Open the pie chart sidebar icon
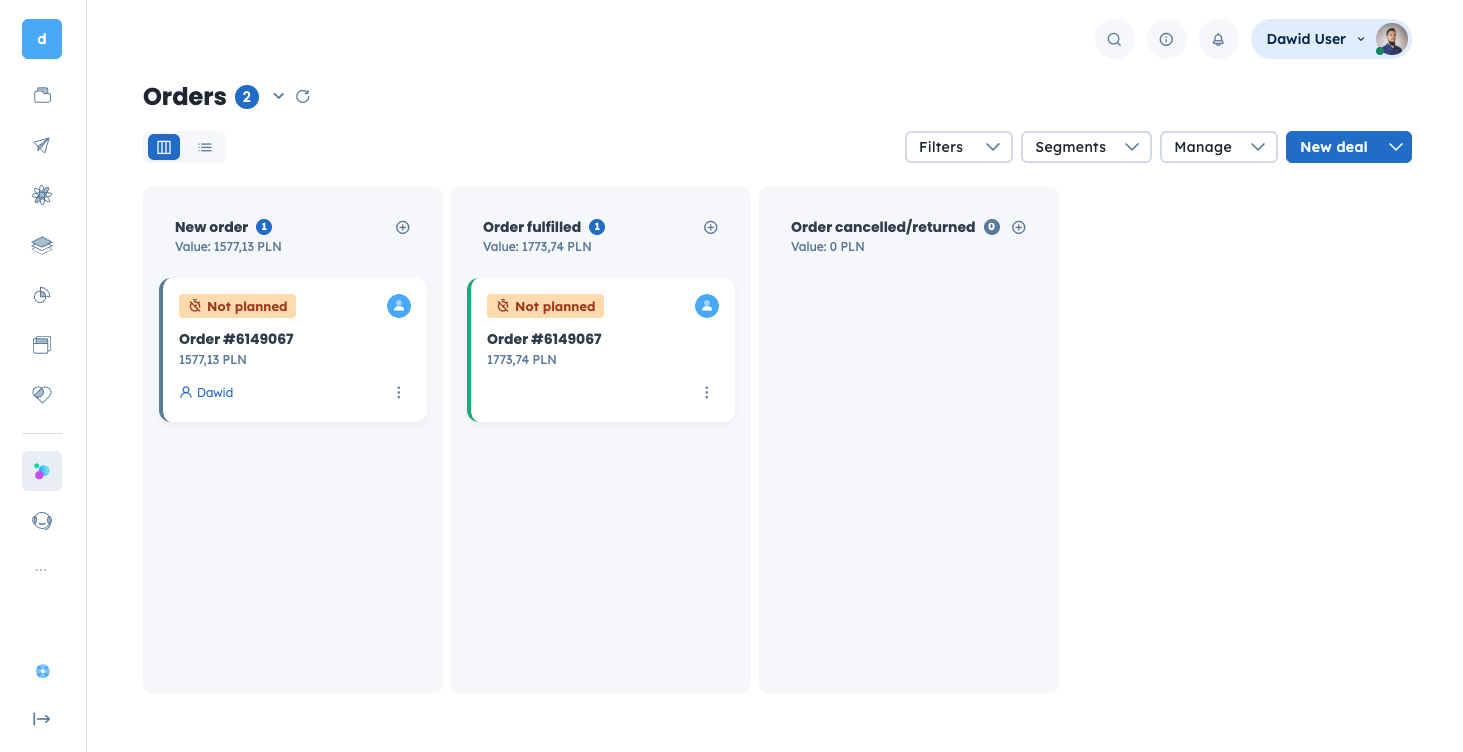The image size is (1463, 752). click(42, 295)
